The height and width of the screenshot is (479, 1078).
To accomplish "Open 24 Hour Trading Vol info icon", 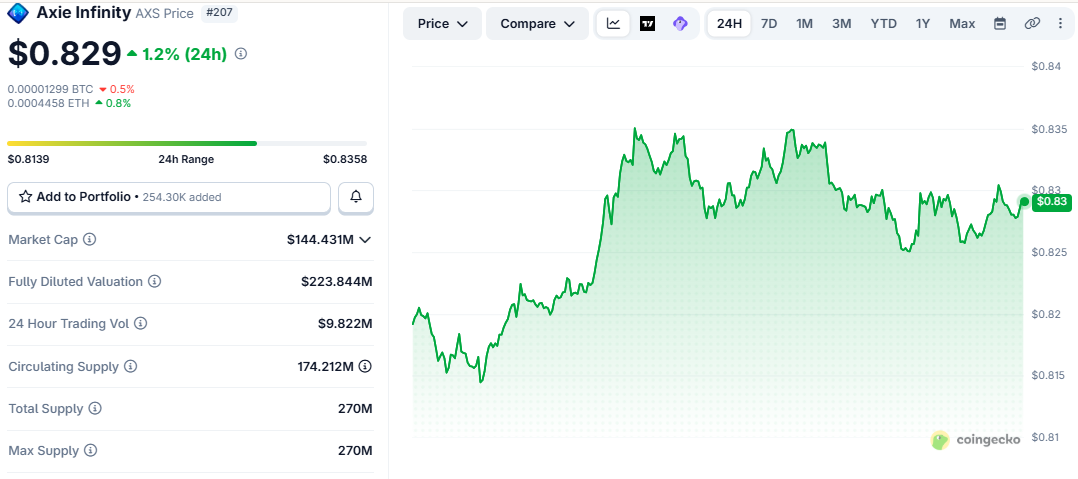I will (140, 324).
